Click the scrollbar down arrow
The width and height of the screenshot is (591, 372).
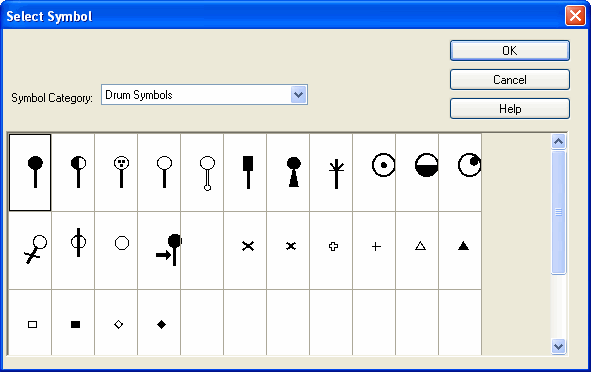click(x=558, y=346)
